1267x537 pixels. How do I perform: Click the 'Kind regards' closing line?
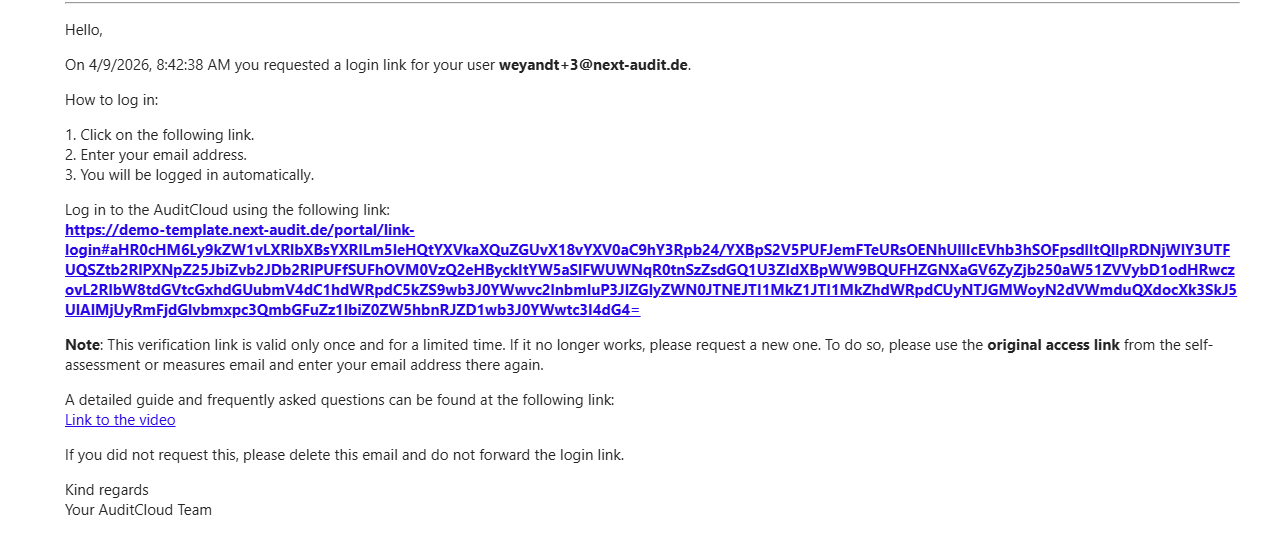107,490
